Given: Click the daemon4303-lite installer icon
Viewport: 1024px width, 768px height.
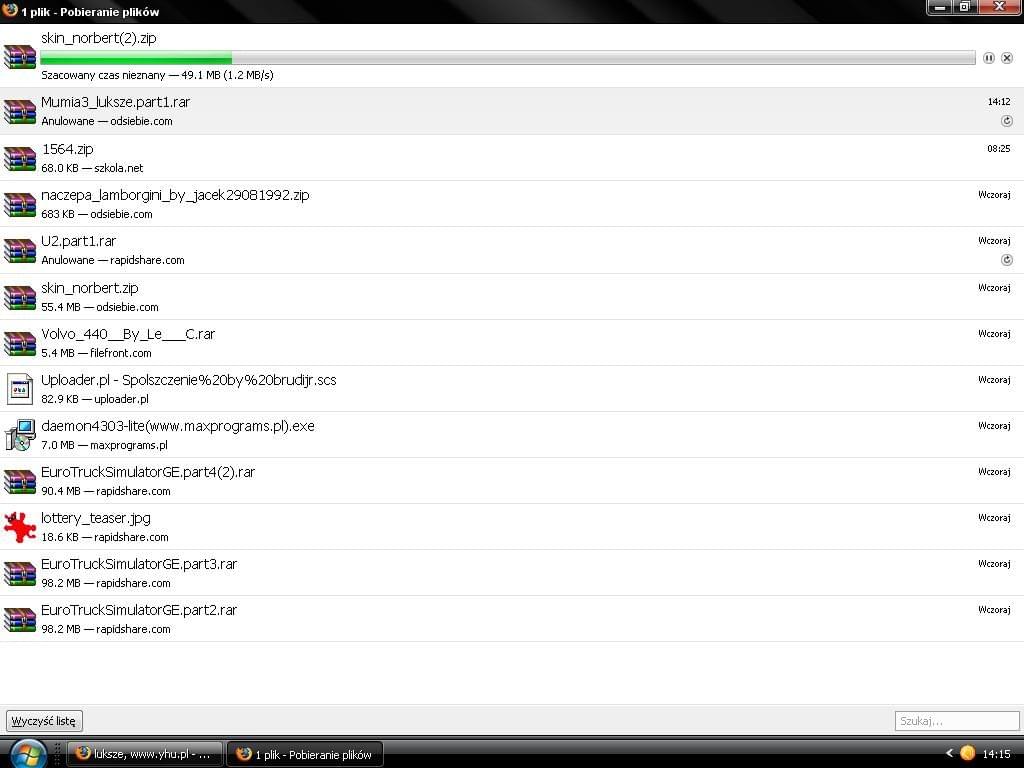Looking at the screenshot, I should coord(20,435).
